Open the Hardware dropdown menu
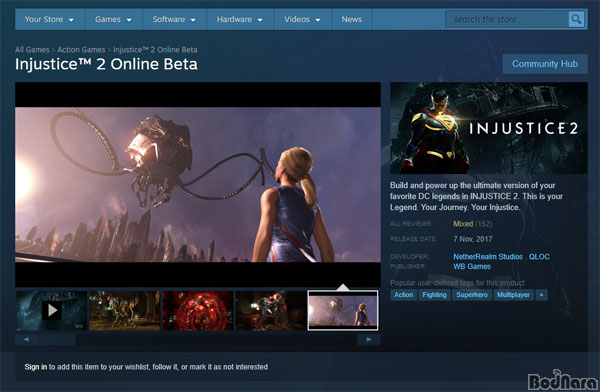600x392 pixels. [x=240, y=19]
